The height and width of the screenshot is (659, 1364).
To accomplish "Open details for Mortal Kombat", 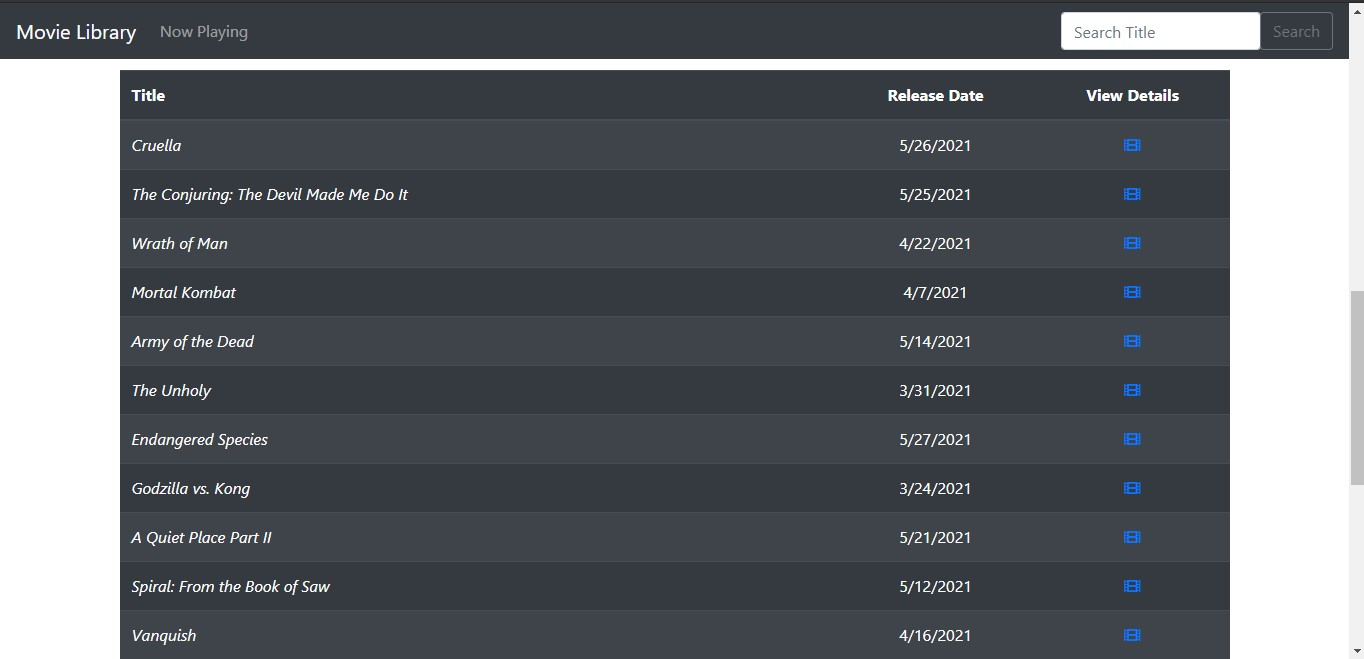I will tap(1131, 292).
